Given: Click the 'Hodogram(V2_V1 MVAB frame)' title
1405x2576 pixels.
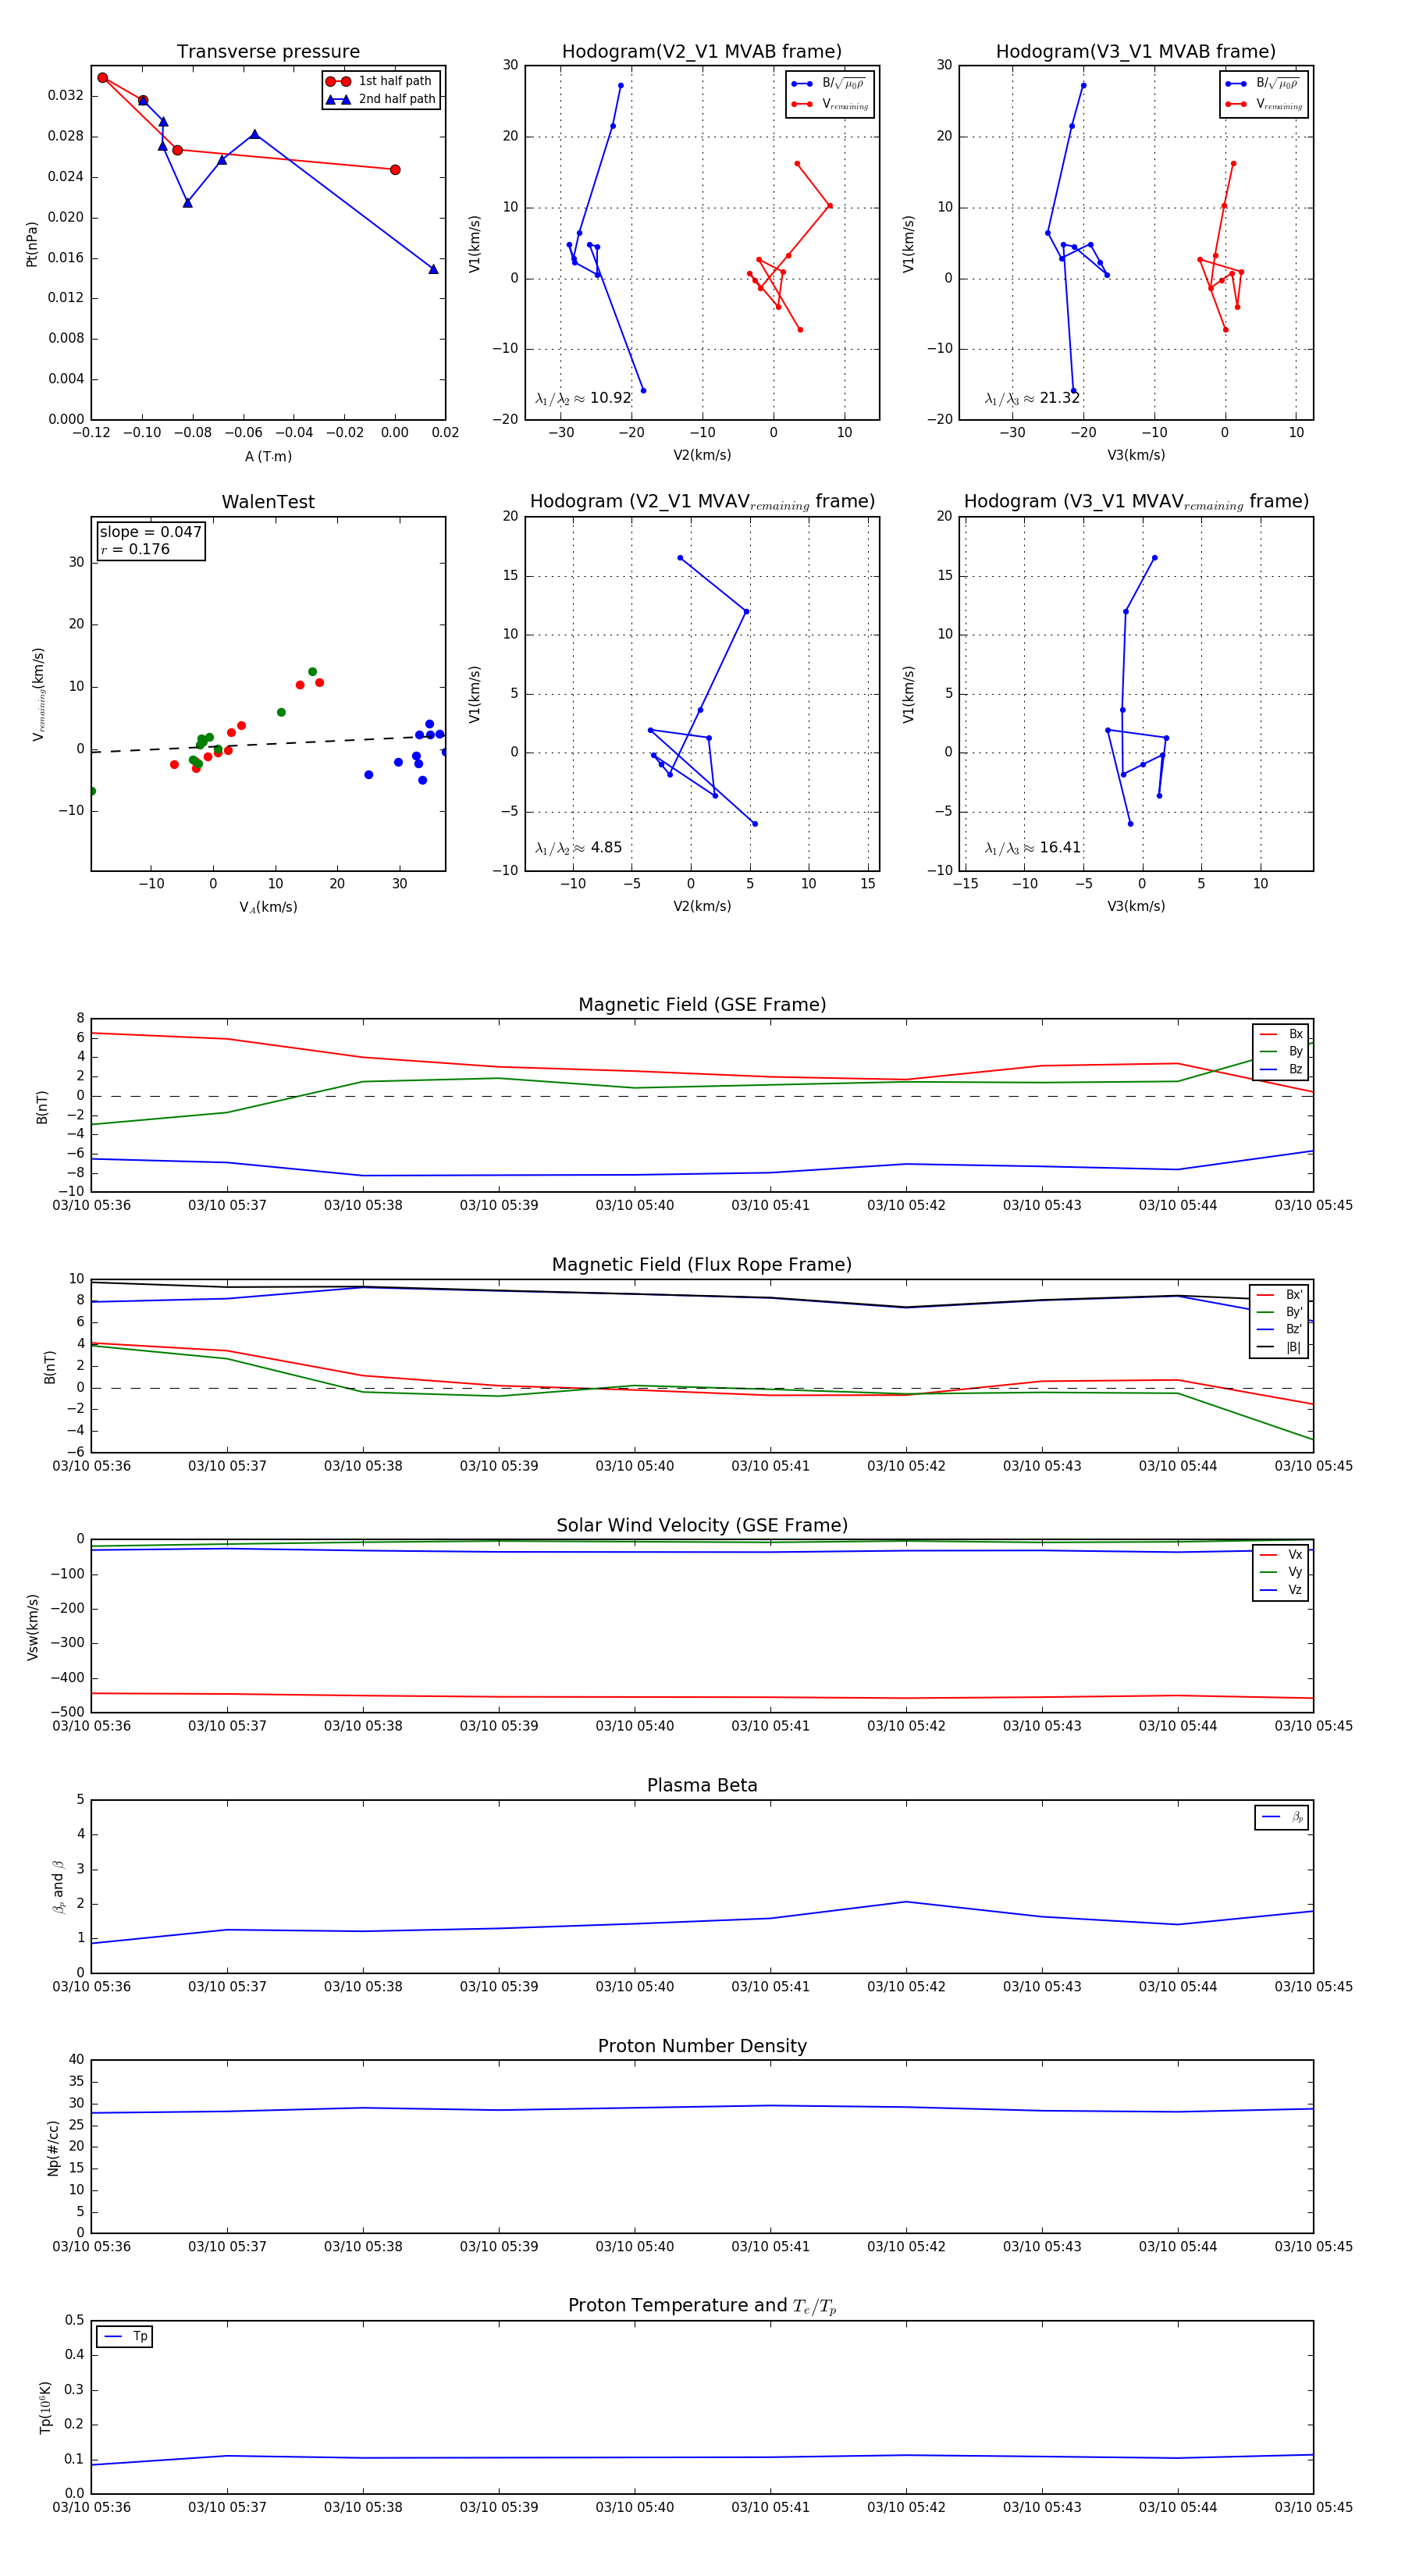Looking at the screenshot, I should click(701, 52).
